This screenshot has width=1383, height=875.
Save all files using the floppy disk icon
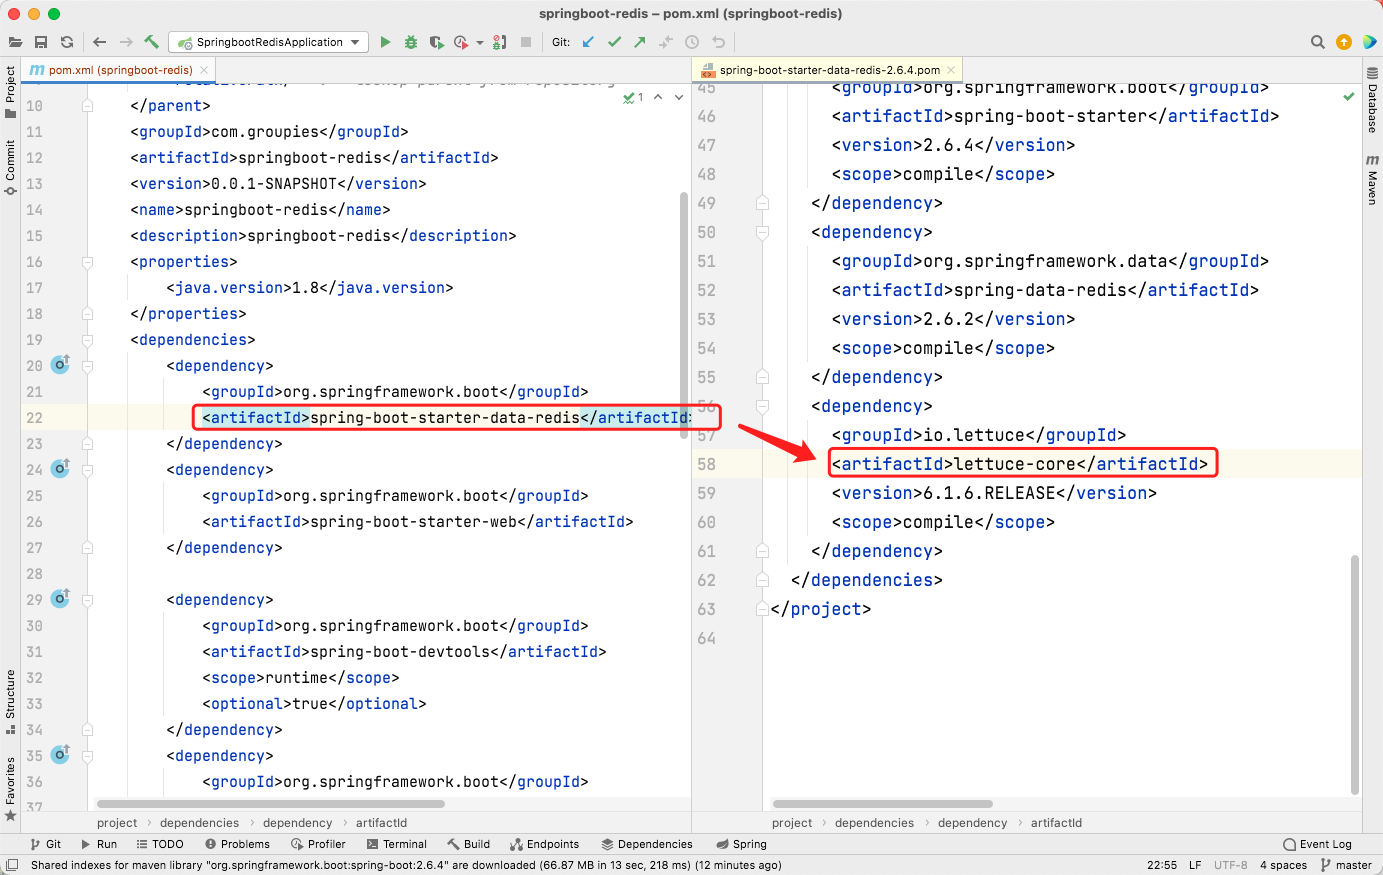point(41,42)
